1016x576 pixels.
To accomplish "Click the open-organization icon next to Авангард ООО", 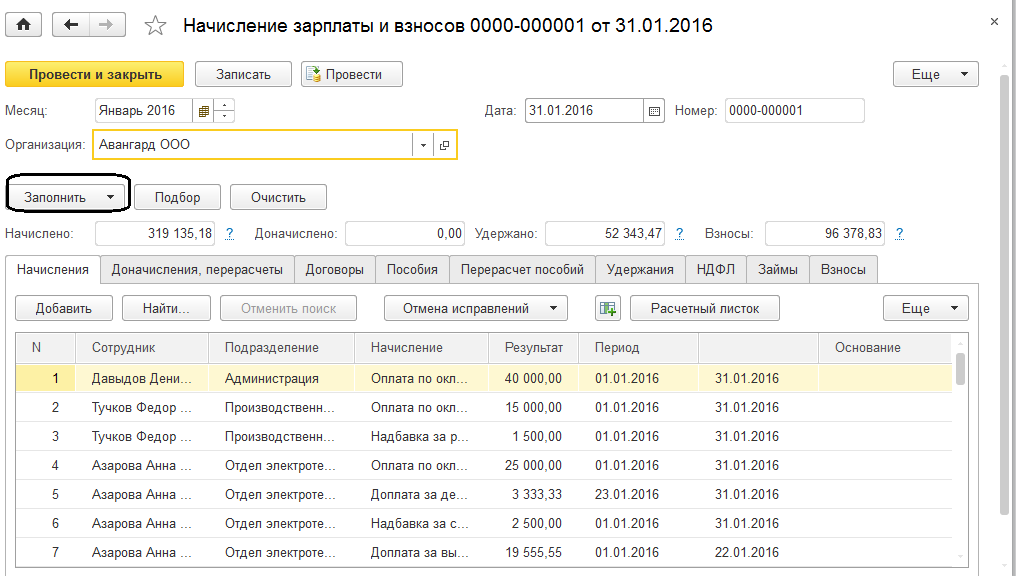I will (x=445, y=145).
